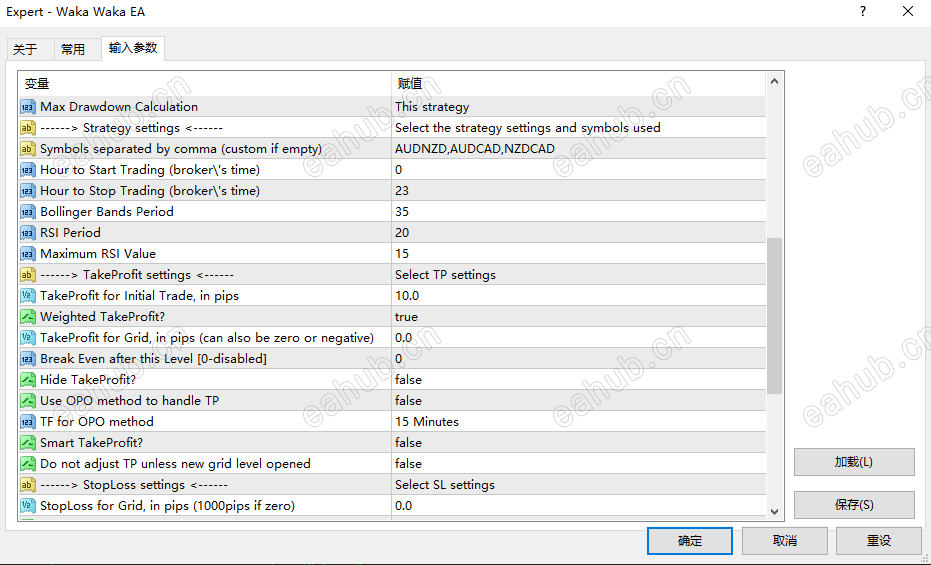This screenshot has height=565, width=931.
Task: Click the boolean icon beside Hide TakeProfit
Action: coord(27,379)
